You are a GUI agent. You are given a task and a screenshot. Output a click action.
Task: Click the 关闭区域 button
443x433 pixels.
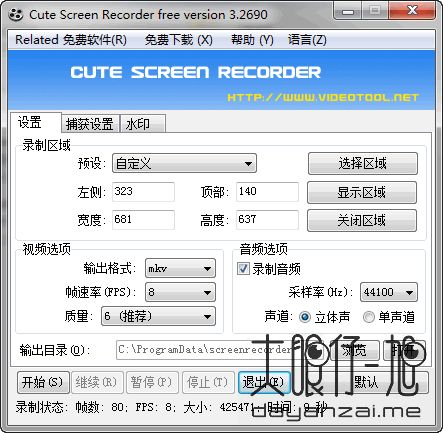(x=362, y=220)
